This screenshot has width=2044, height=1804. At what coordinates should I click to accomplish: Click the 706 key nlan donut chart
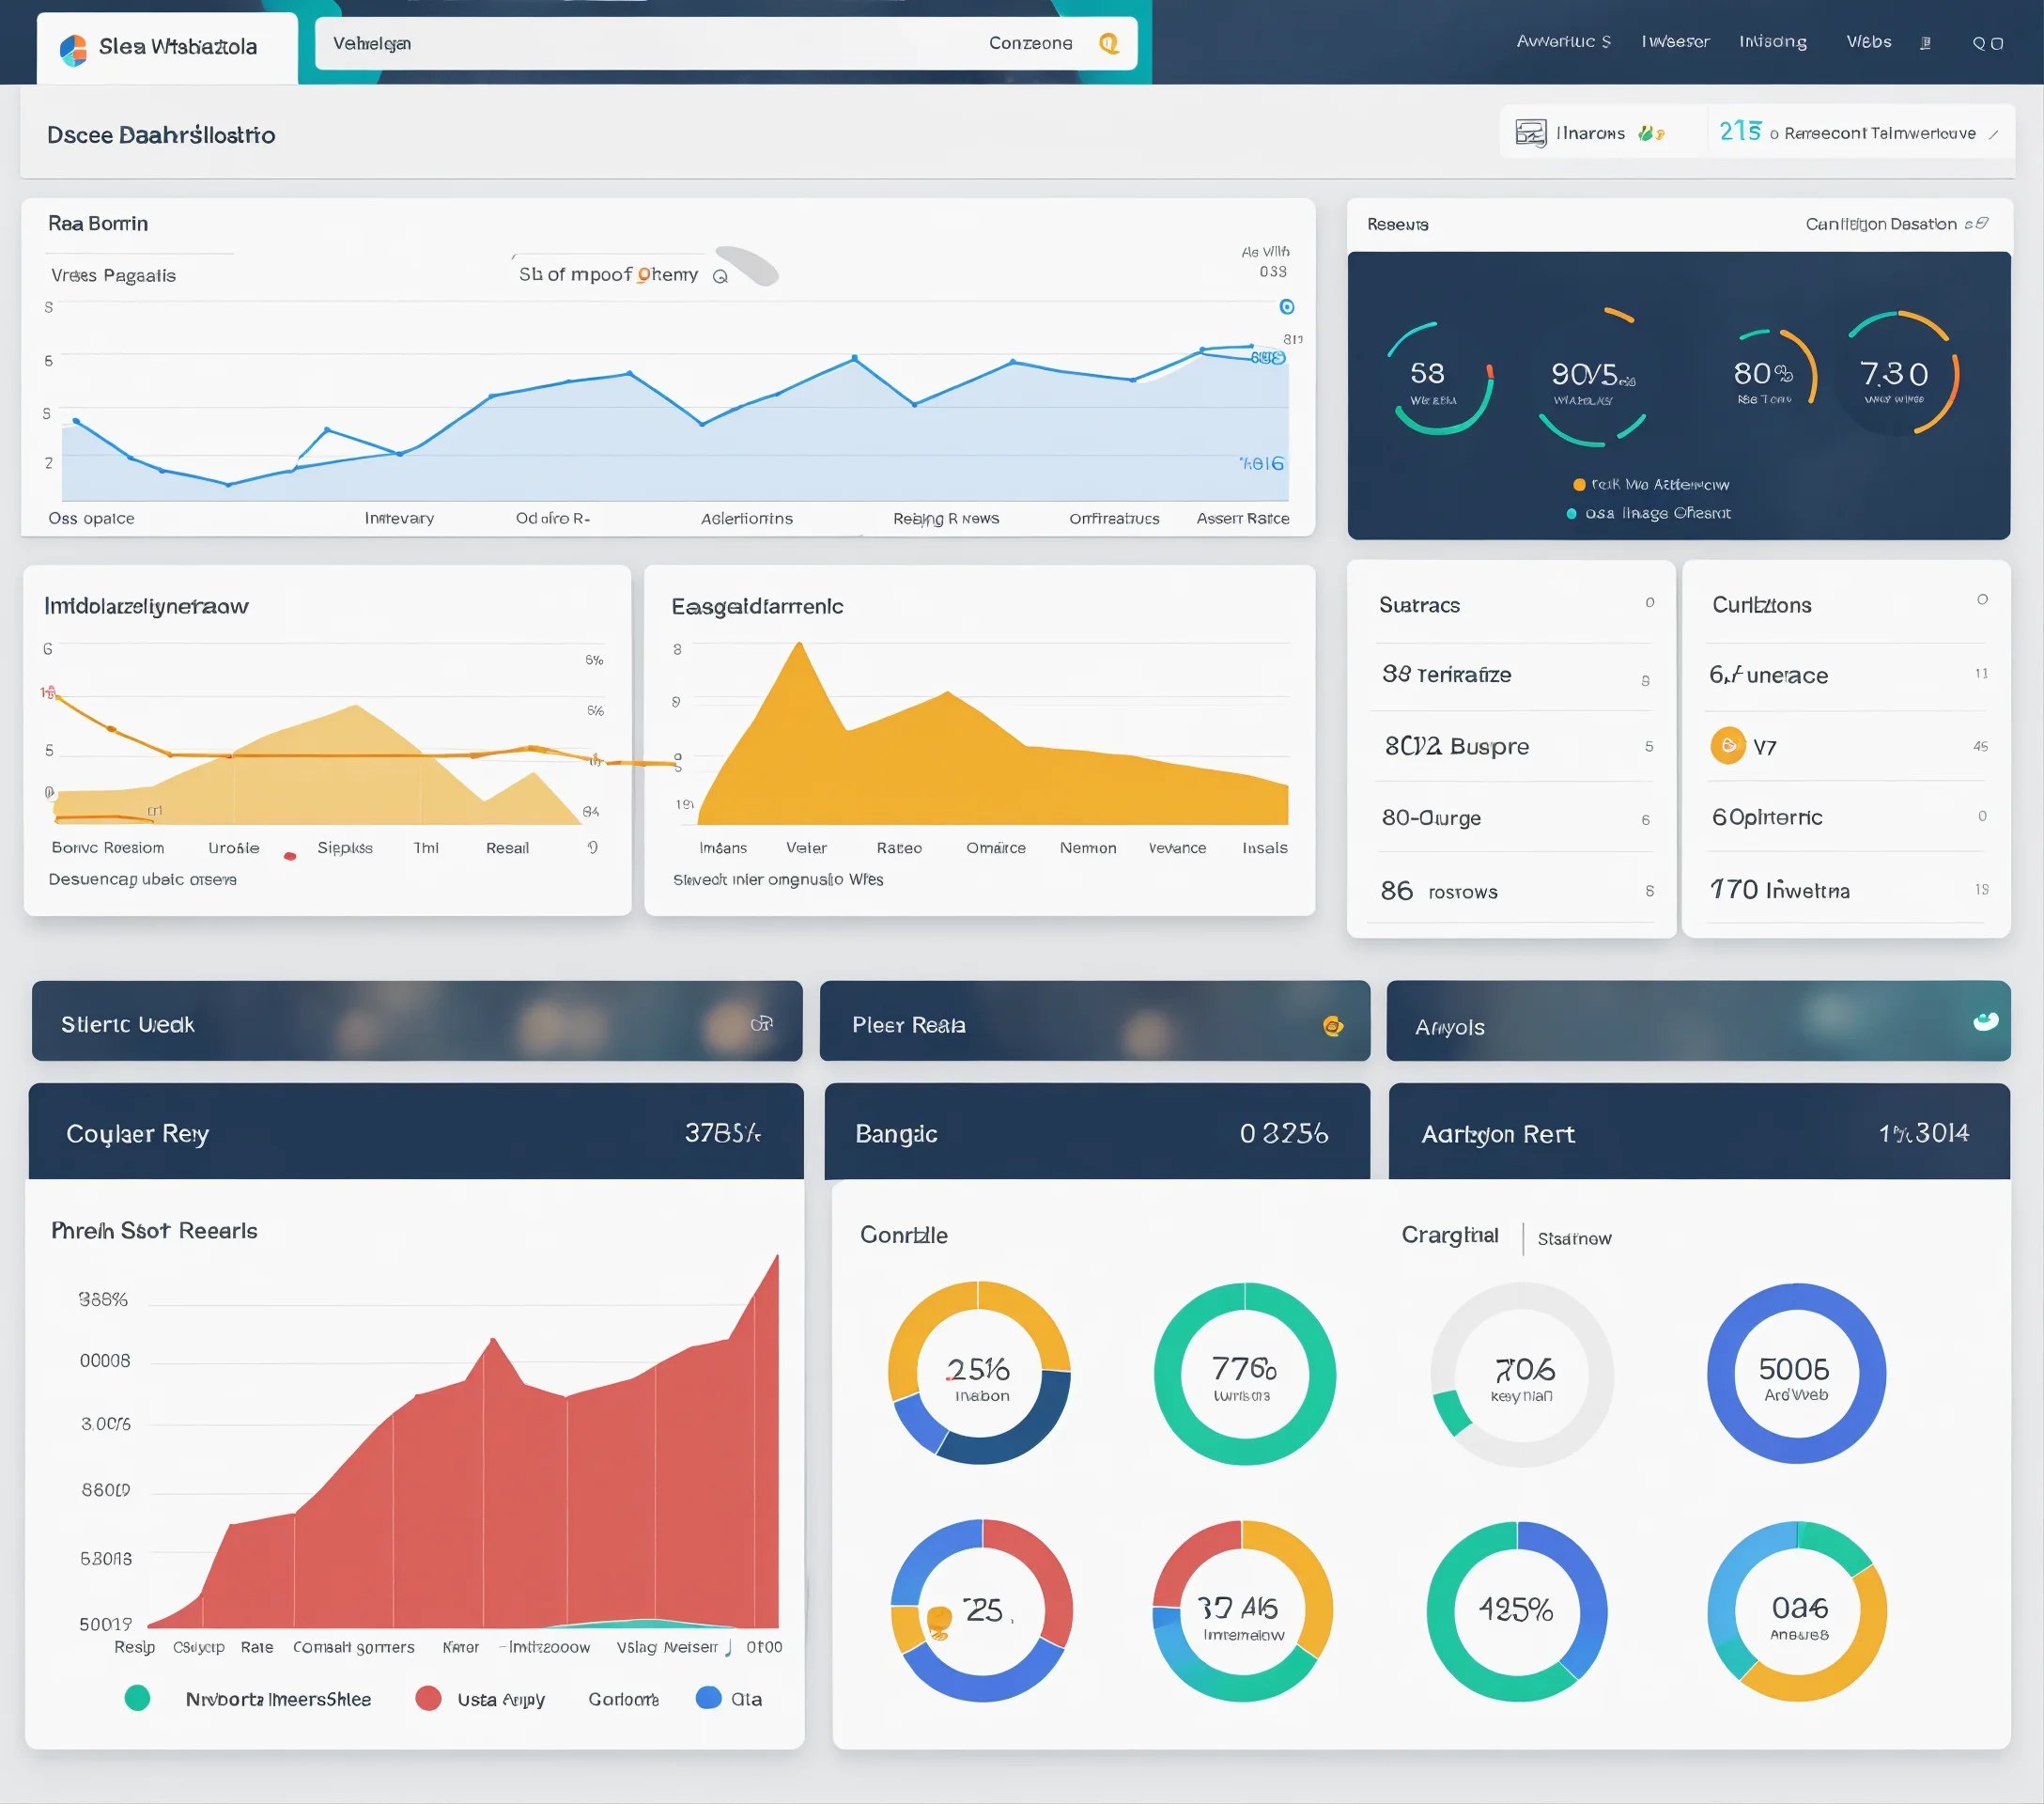pos(1522,1375)
